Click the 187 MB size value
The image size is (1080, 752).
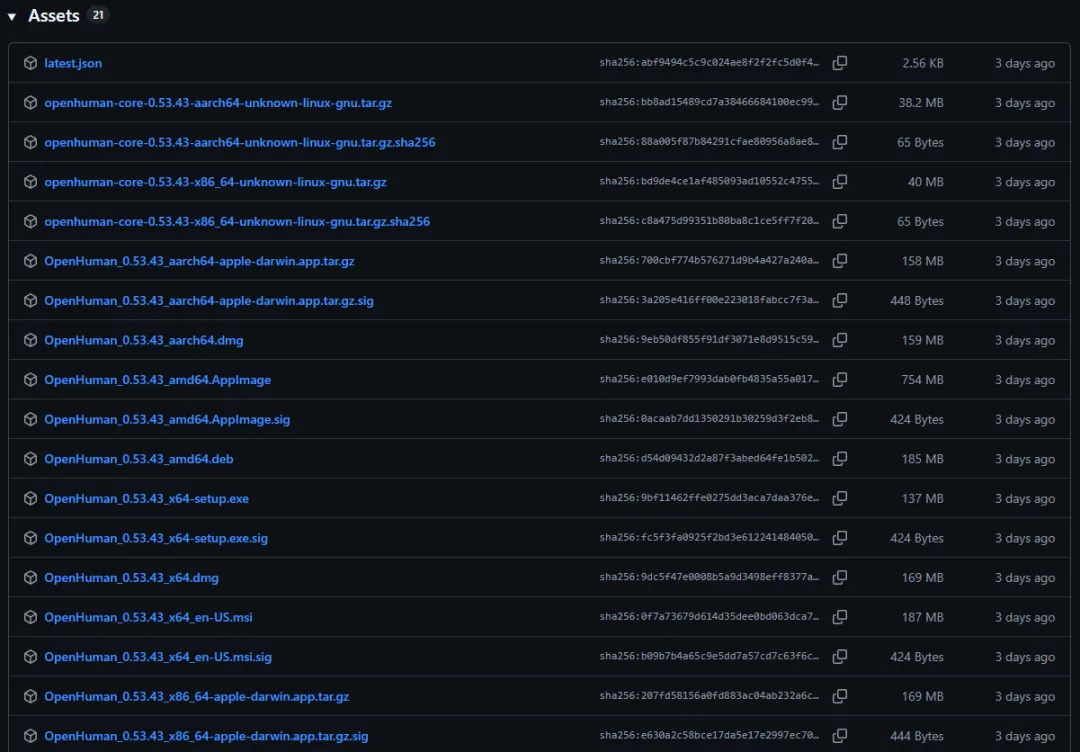(923, 618)
